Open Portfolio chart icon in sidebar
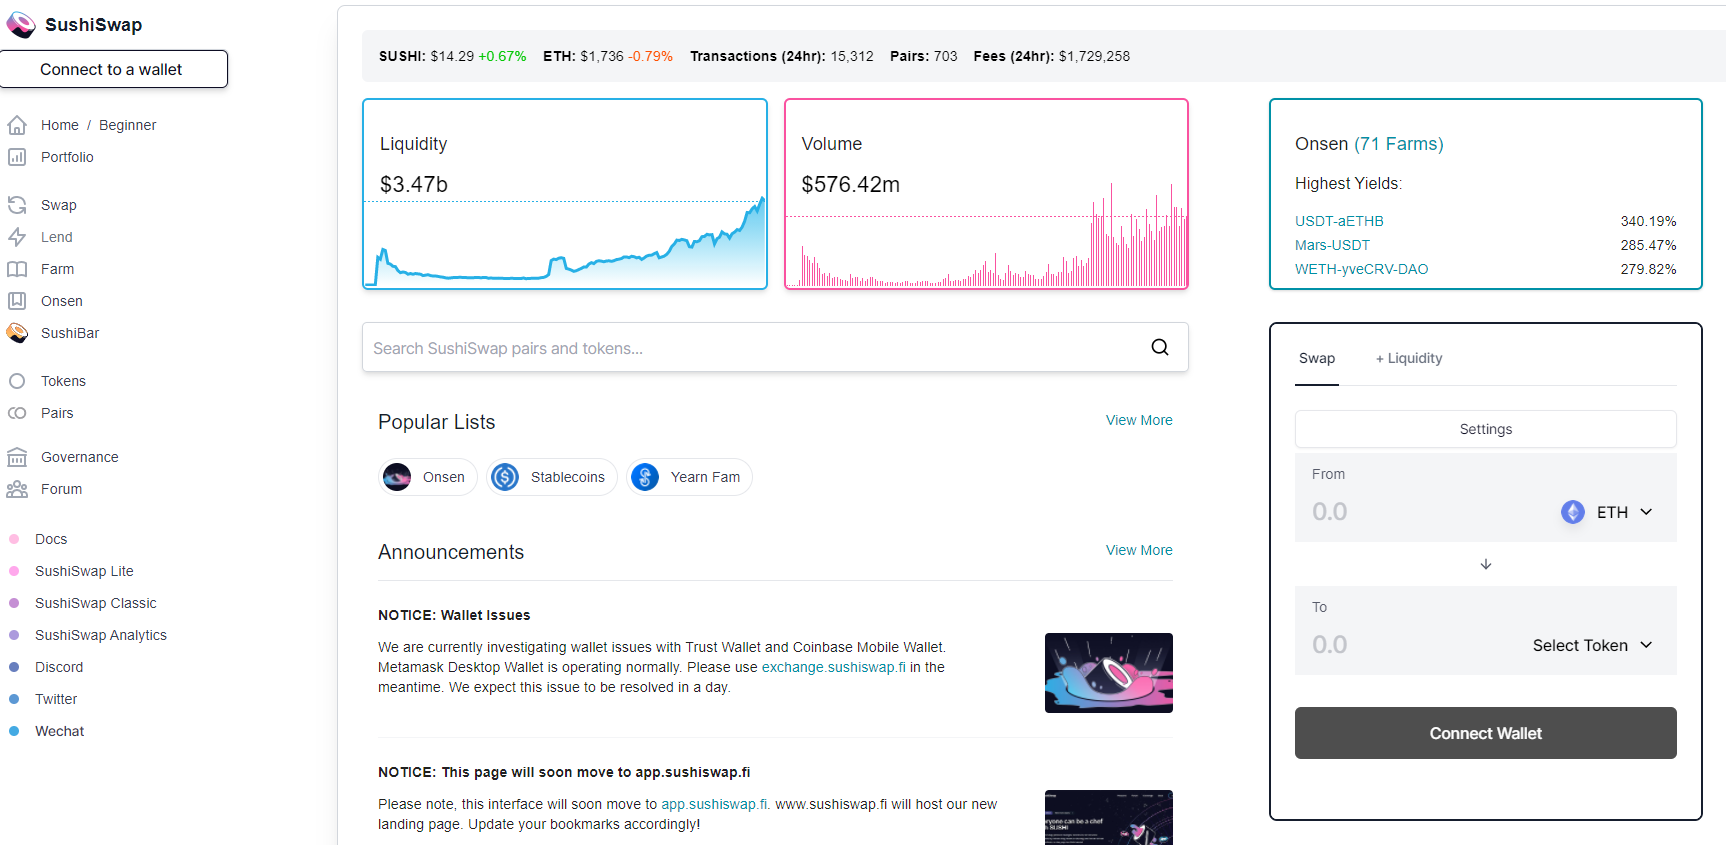The image size is (1726, 845). point(17,157)
